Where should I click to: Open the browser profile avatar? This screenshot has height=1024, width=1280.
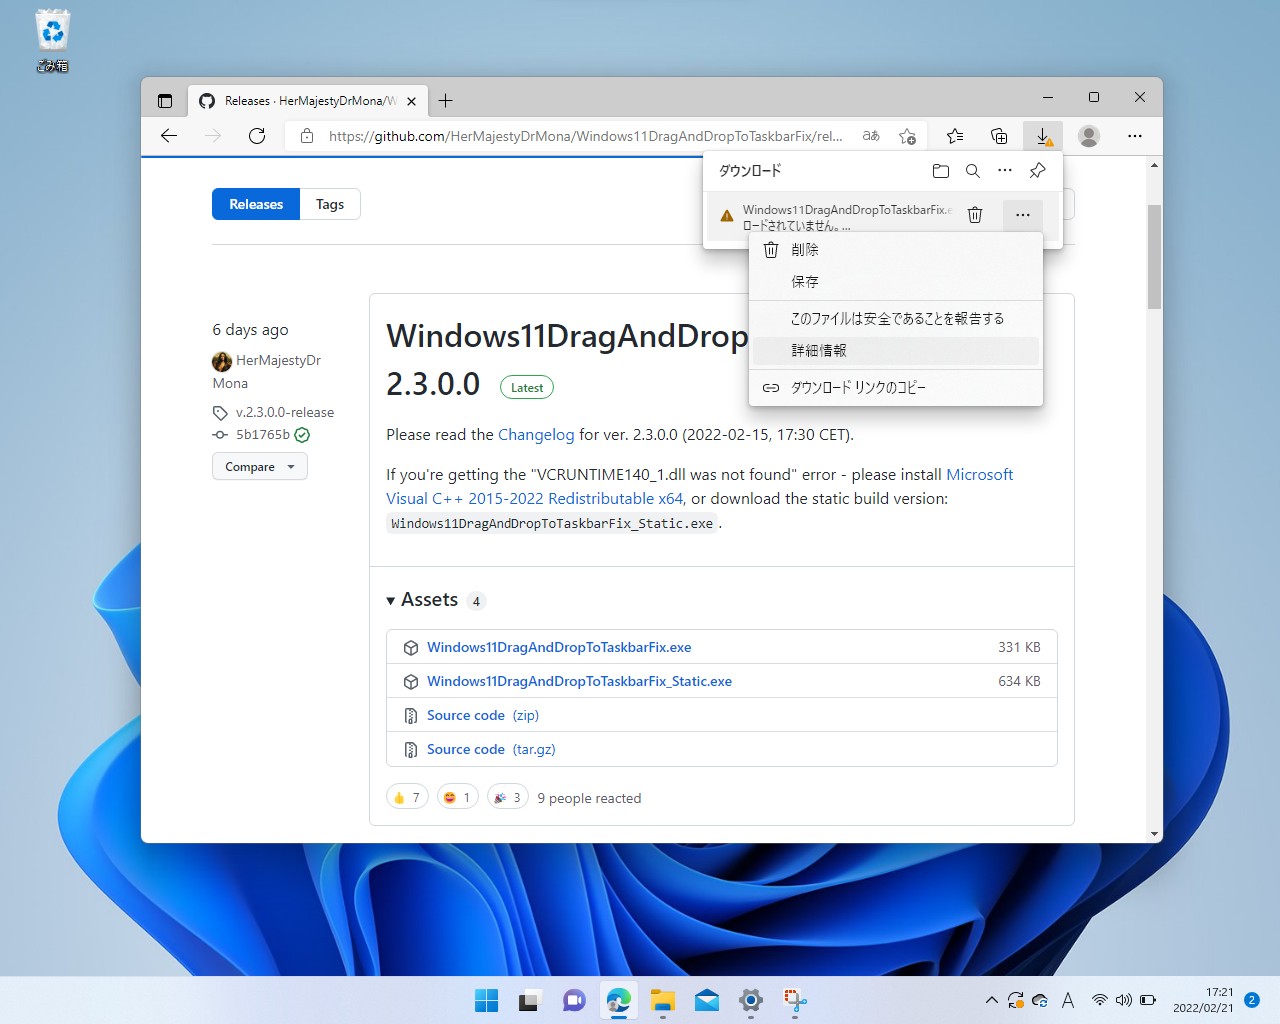click(1088, 136)
